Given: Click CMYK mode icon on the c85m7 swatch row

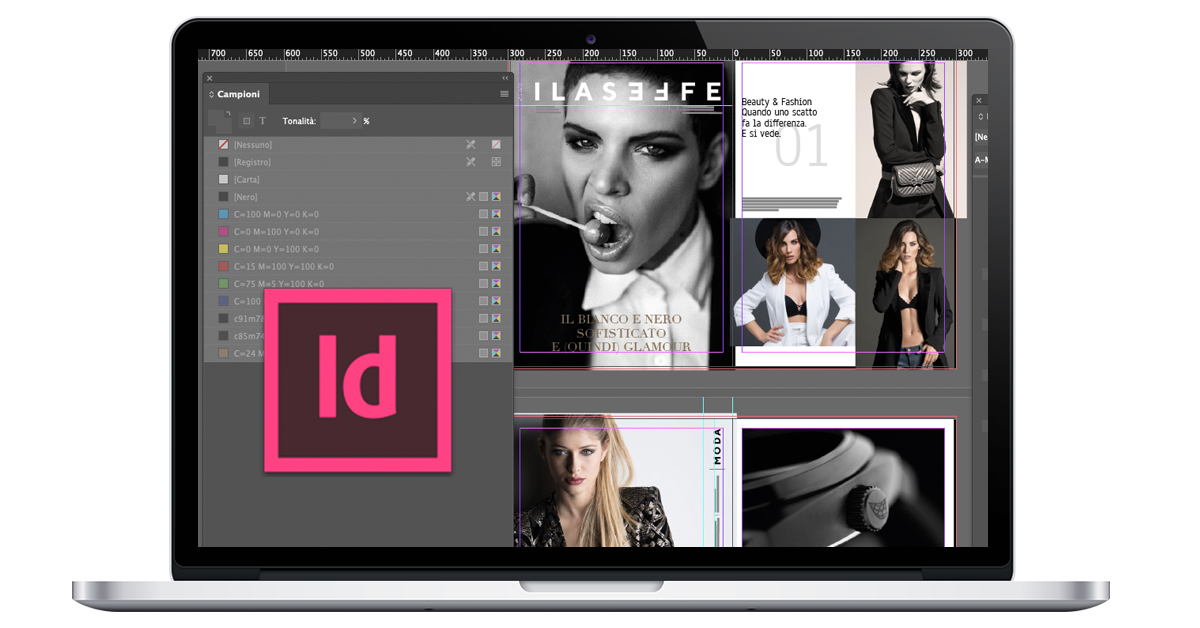Looking at the screenshot, I should pos(496,336).
